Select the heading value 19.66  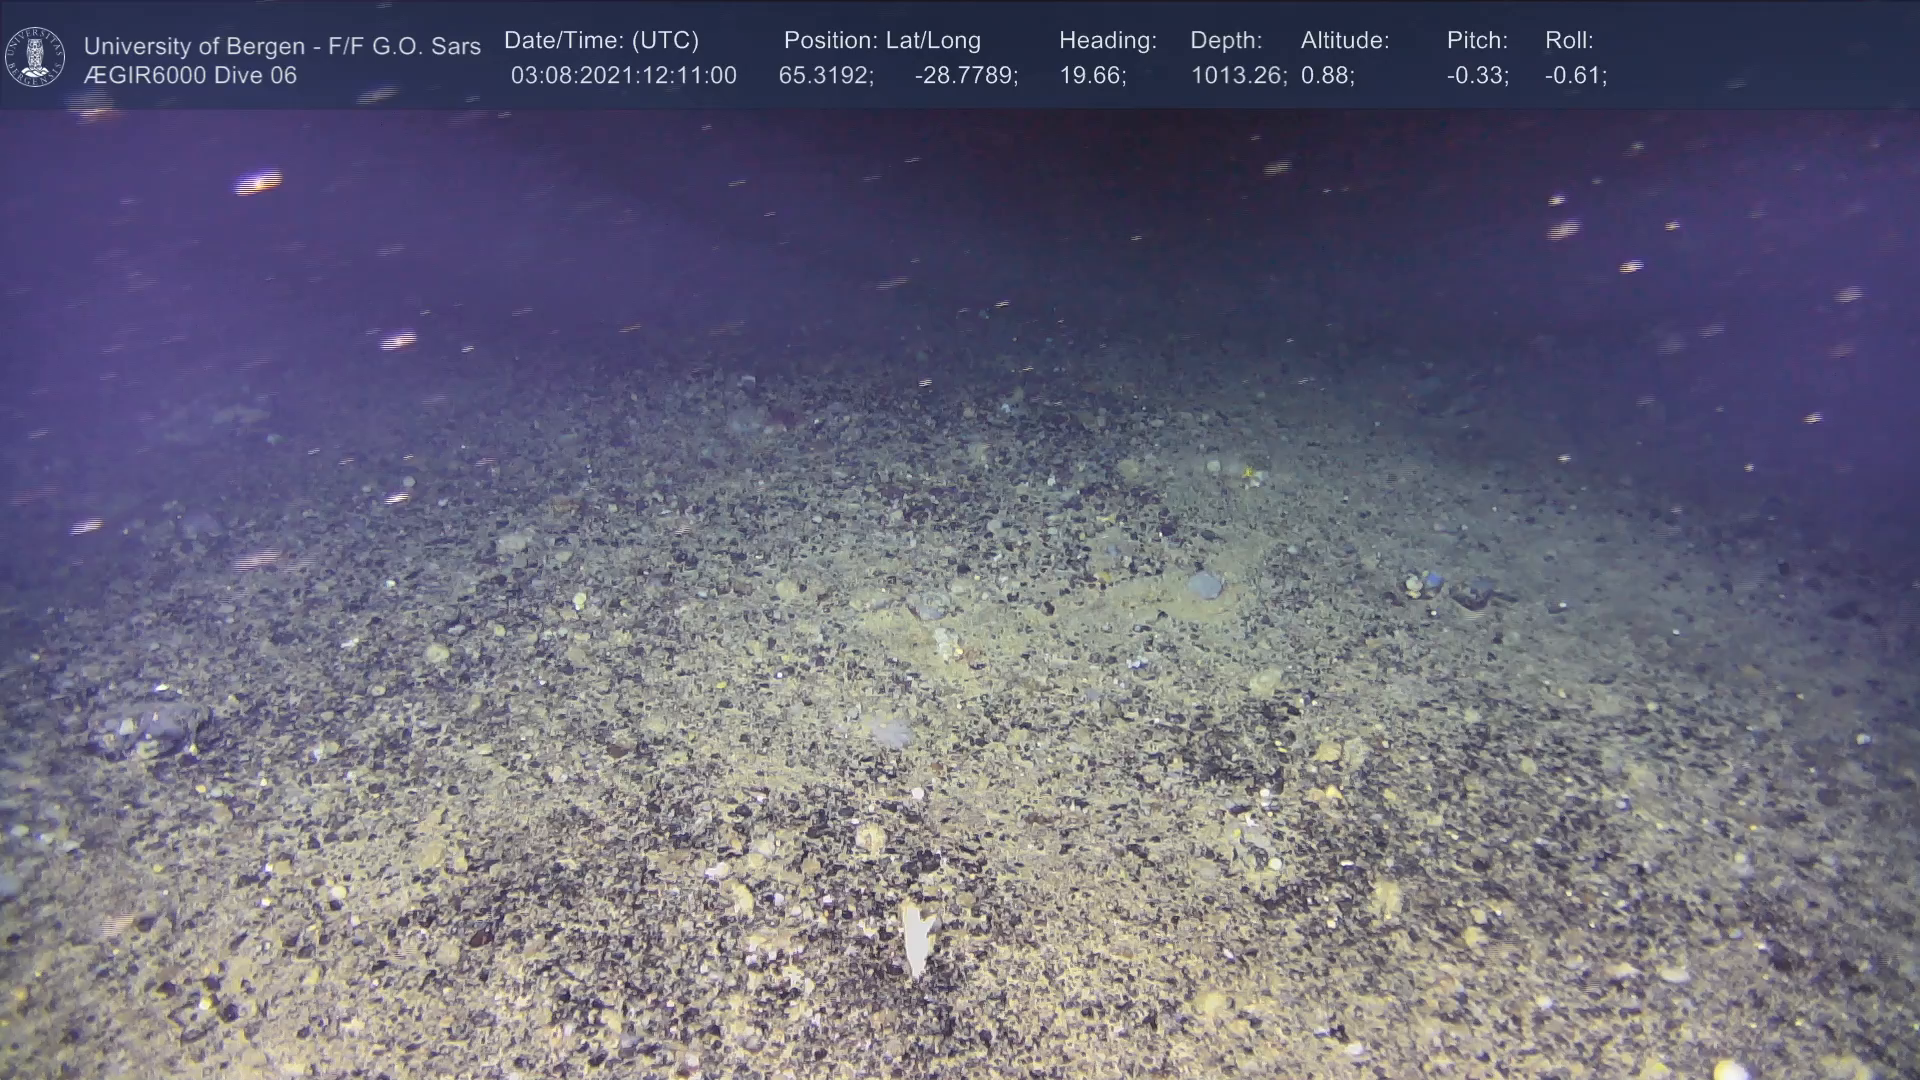(x=1092, y=76)
